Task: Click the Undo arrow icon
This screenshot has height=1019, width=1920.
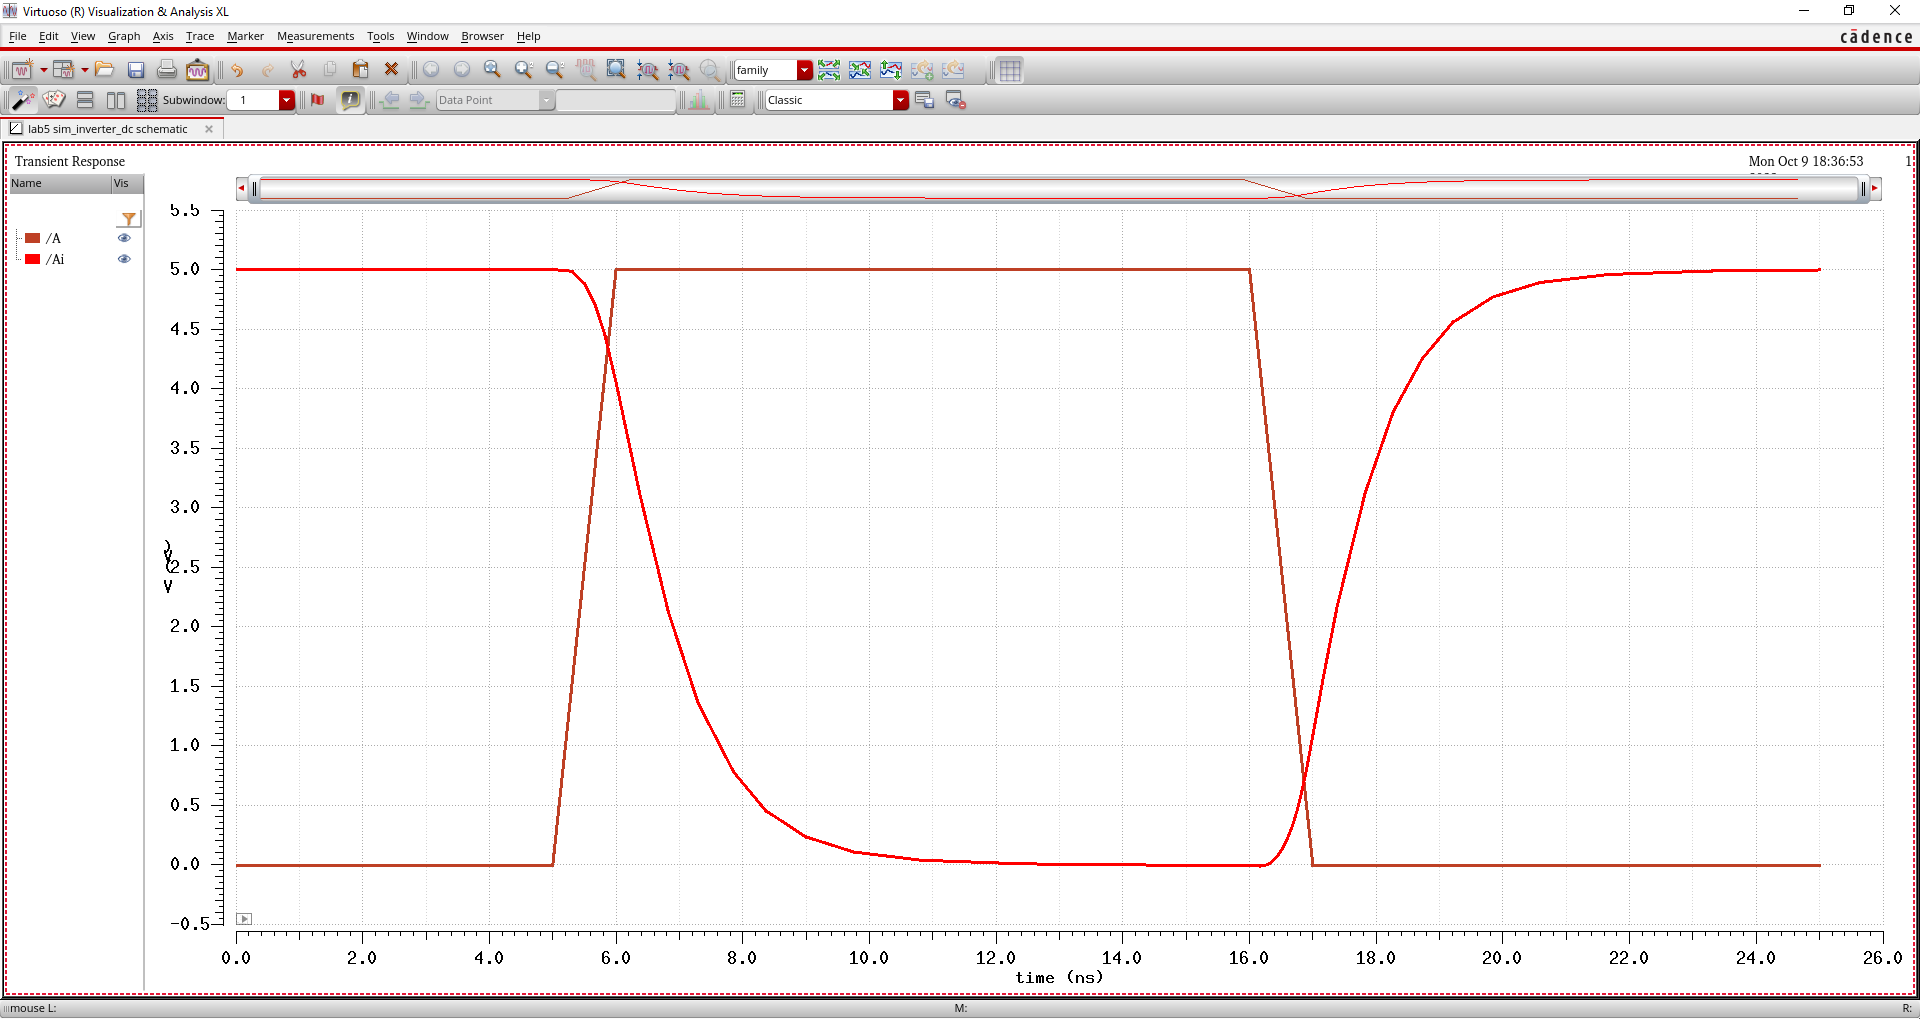Action: pyautogui.click(x=236, y=70)
